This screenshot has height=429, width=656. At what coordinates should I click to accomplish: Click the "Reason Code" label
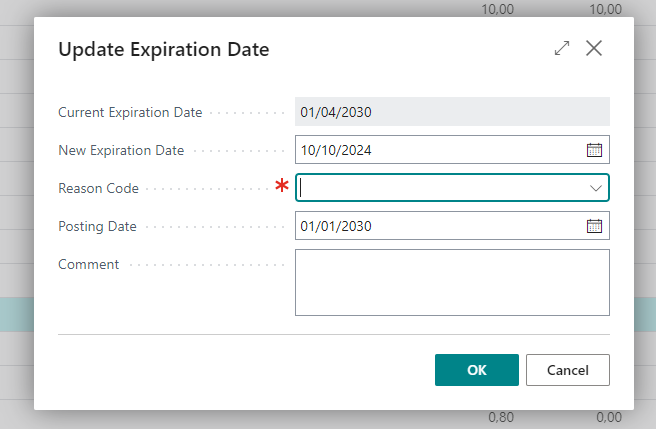pyautogui.click(x=98, y=188)
